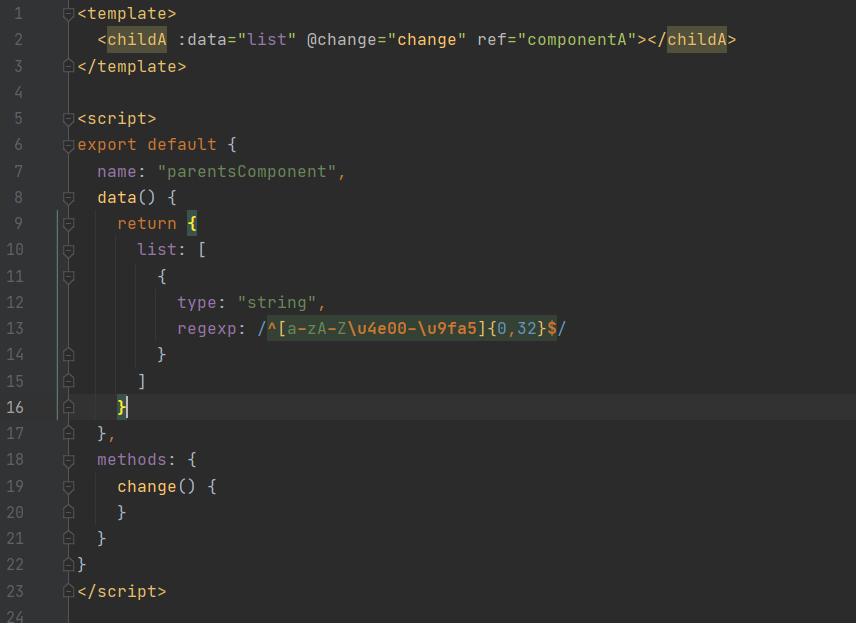
Task: Click the a-zA-Z range in the regex
Action: (x=317, y=329)
